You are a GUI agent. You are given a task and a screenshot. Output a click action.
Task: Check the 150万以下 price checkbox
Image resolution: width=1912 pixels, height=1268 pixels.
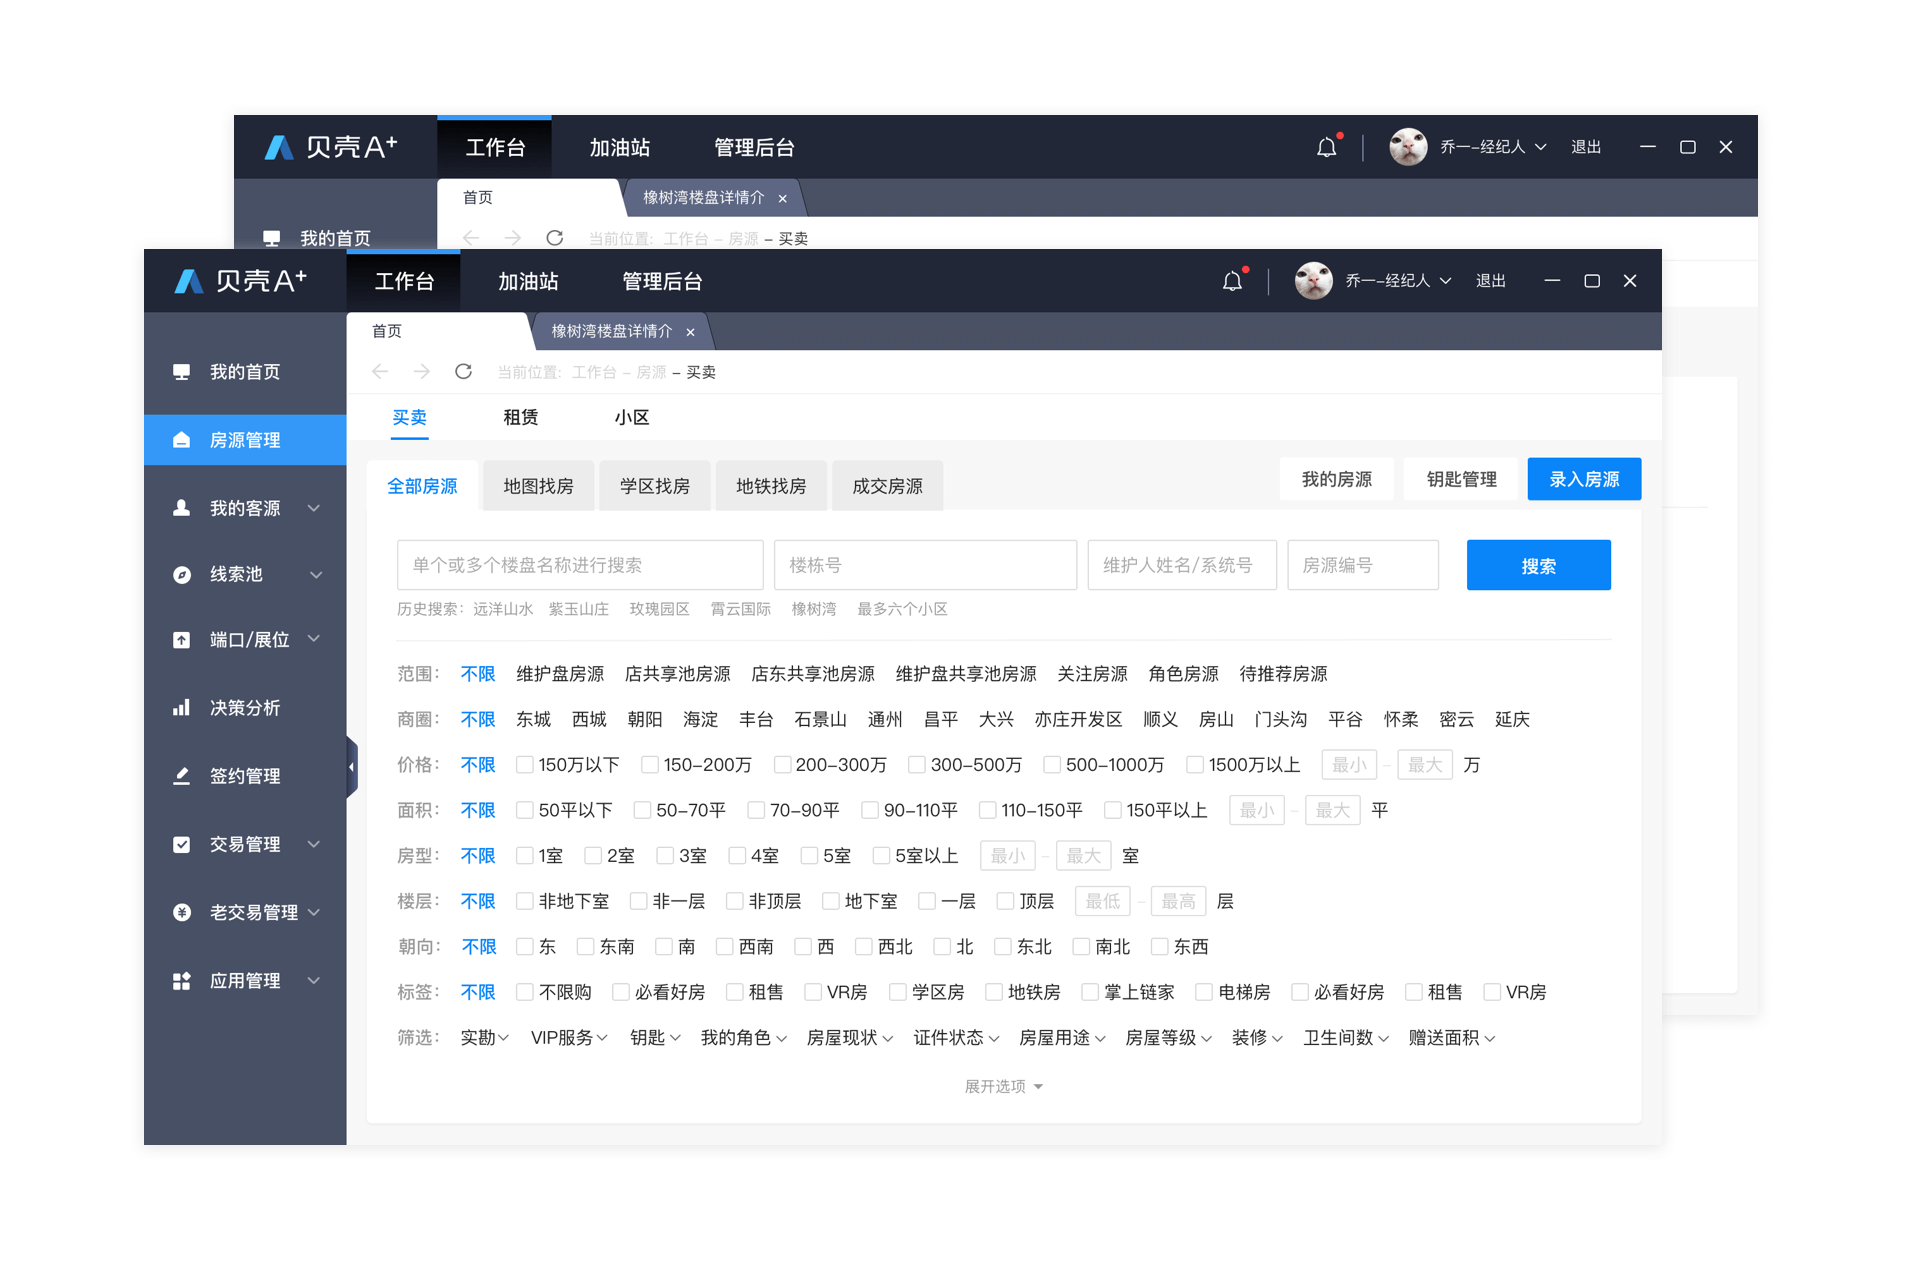(x=524, y=765)
